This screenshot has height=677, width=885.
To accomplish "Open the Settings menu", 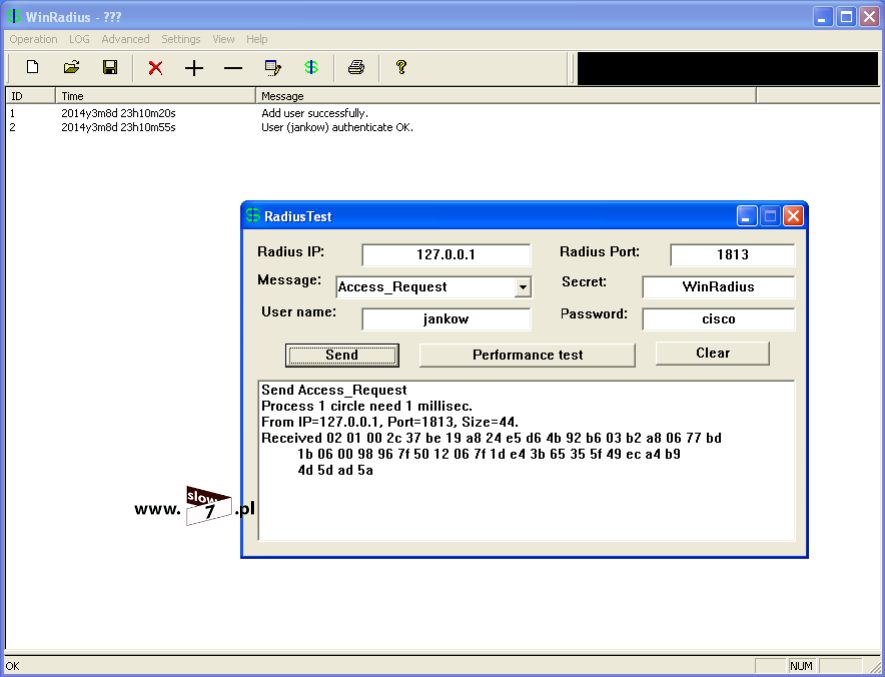I will point(181,39).
